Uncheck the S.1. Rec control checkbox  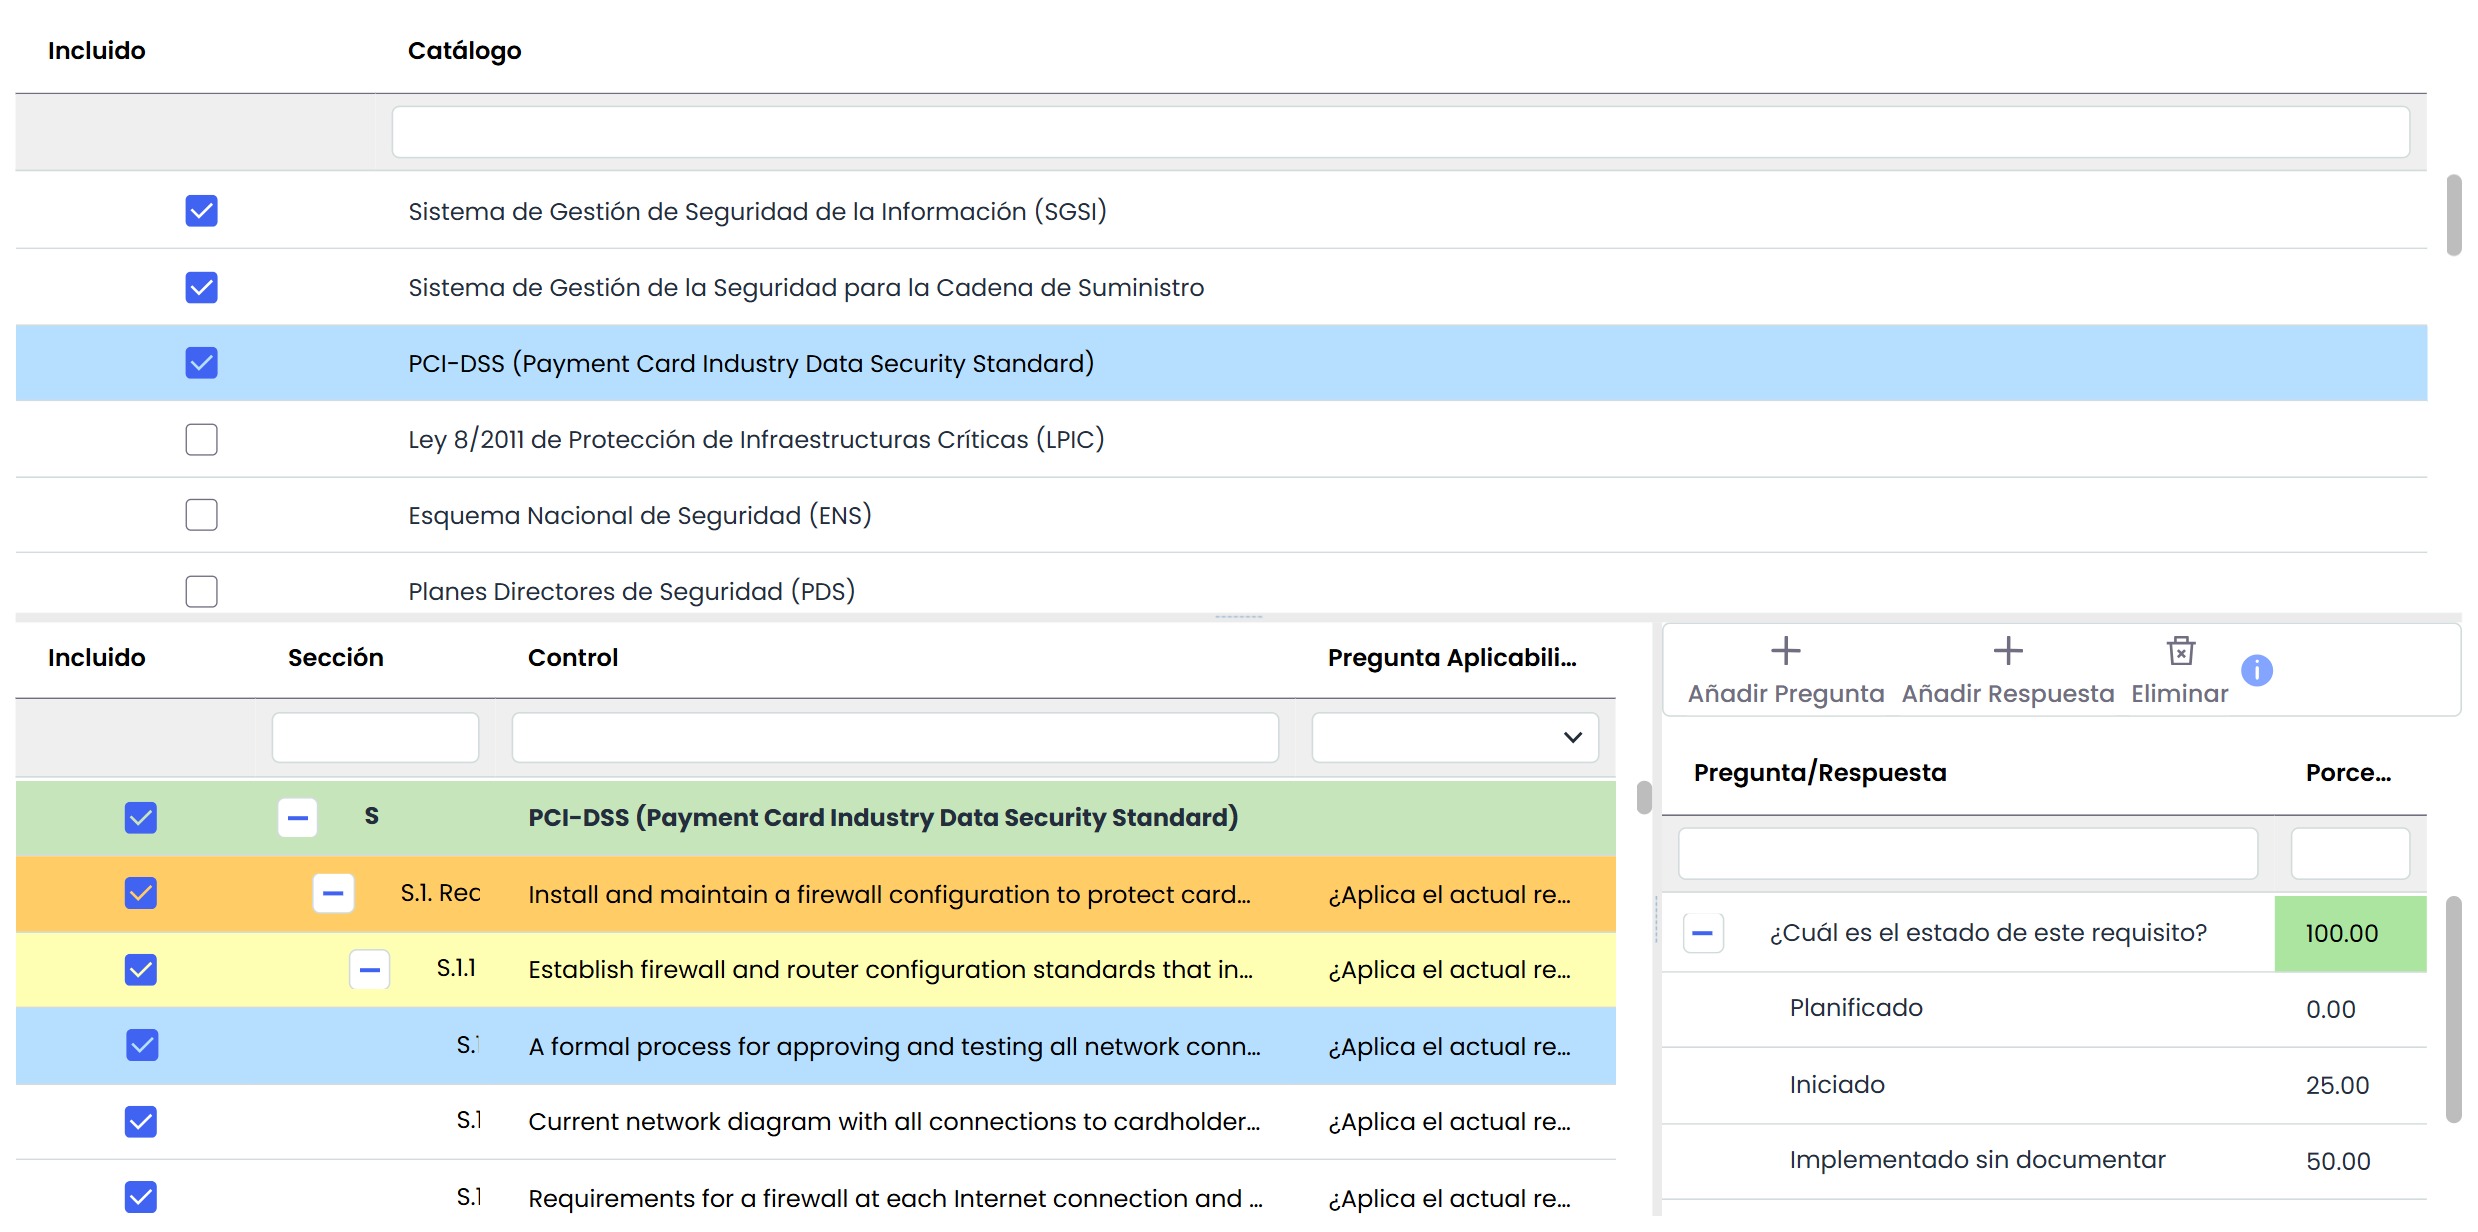pos(141,893)
